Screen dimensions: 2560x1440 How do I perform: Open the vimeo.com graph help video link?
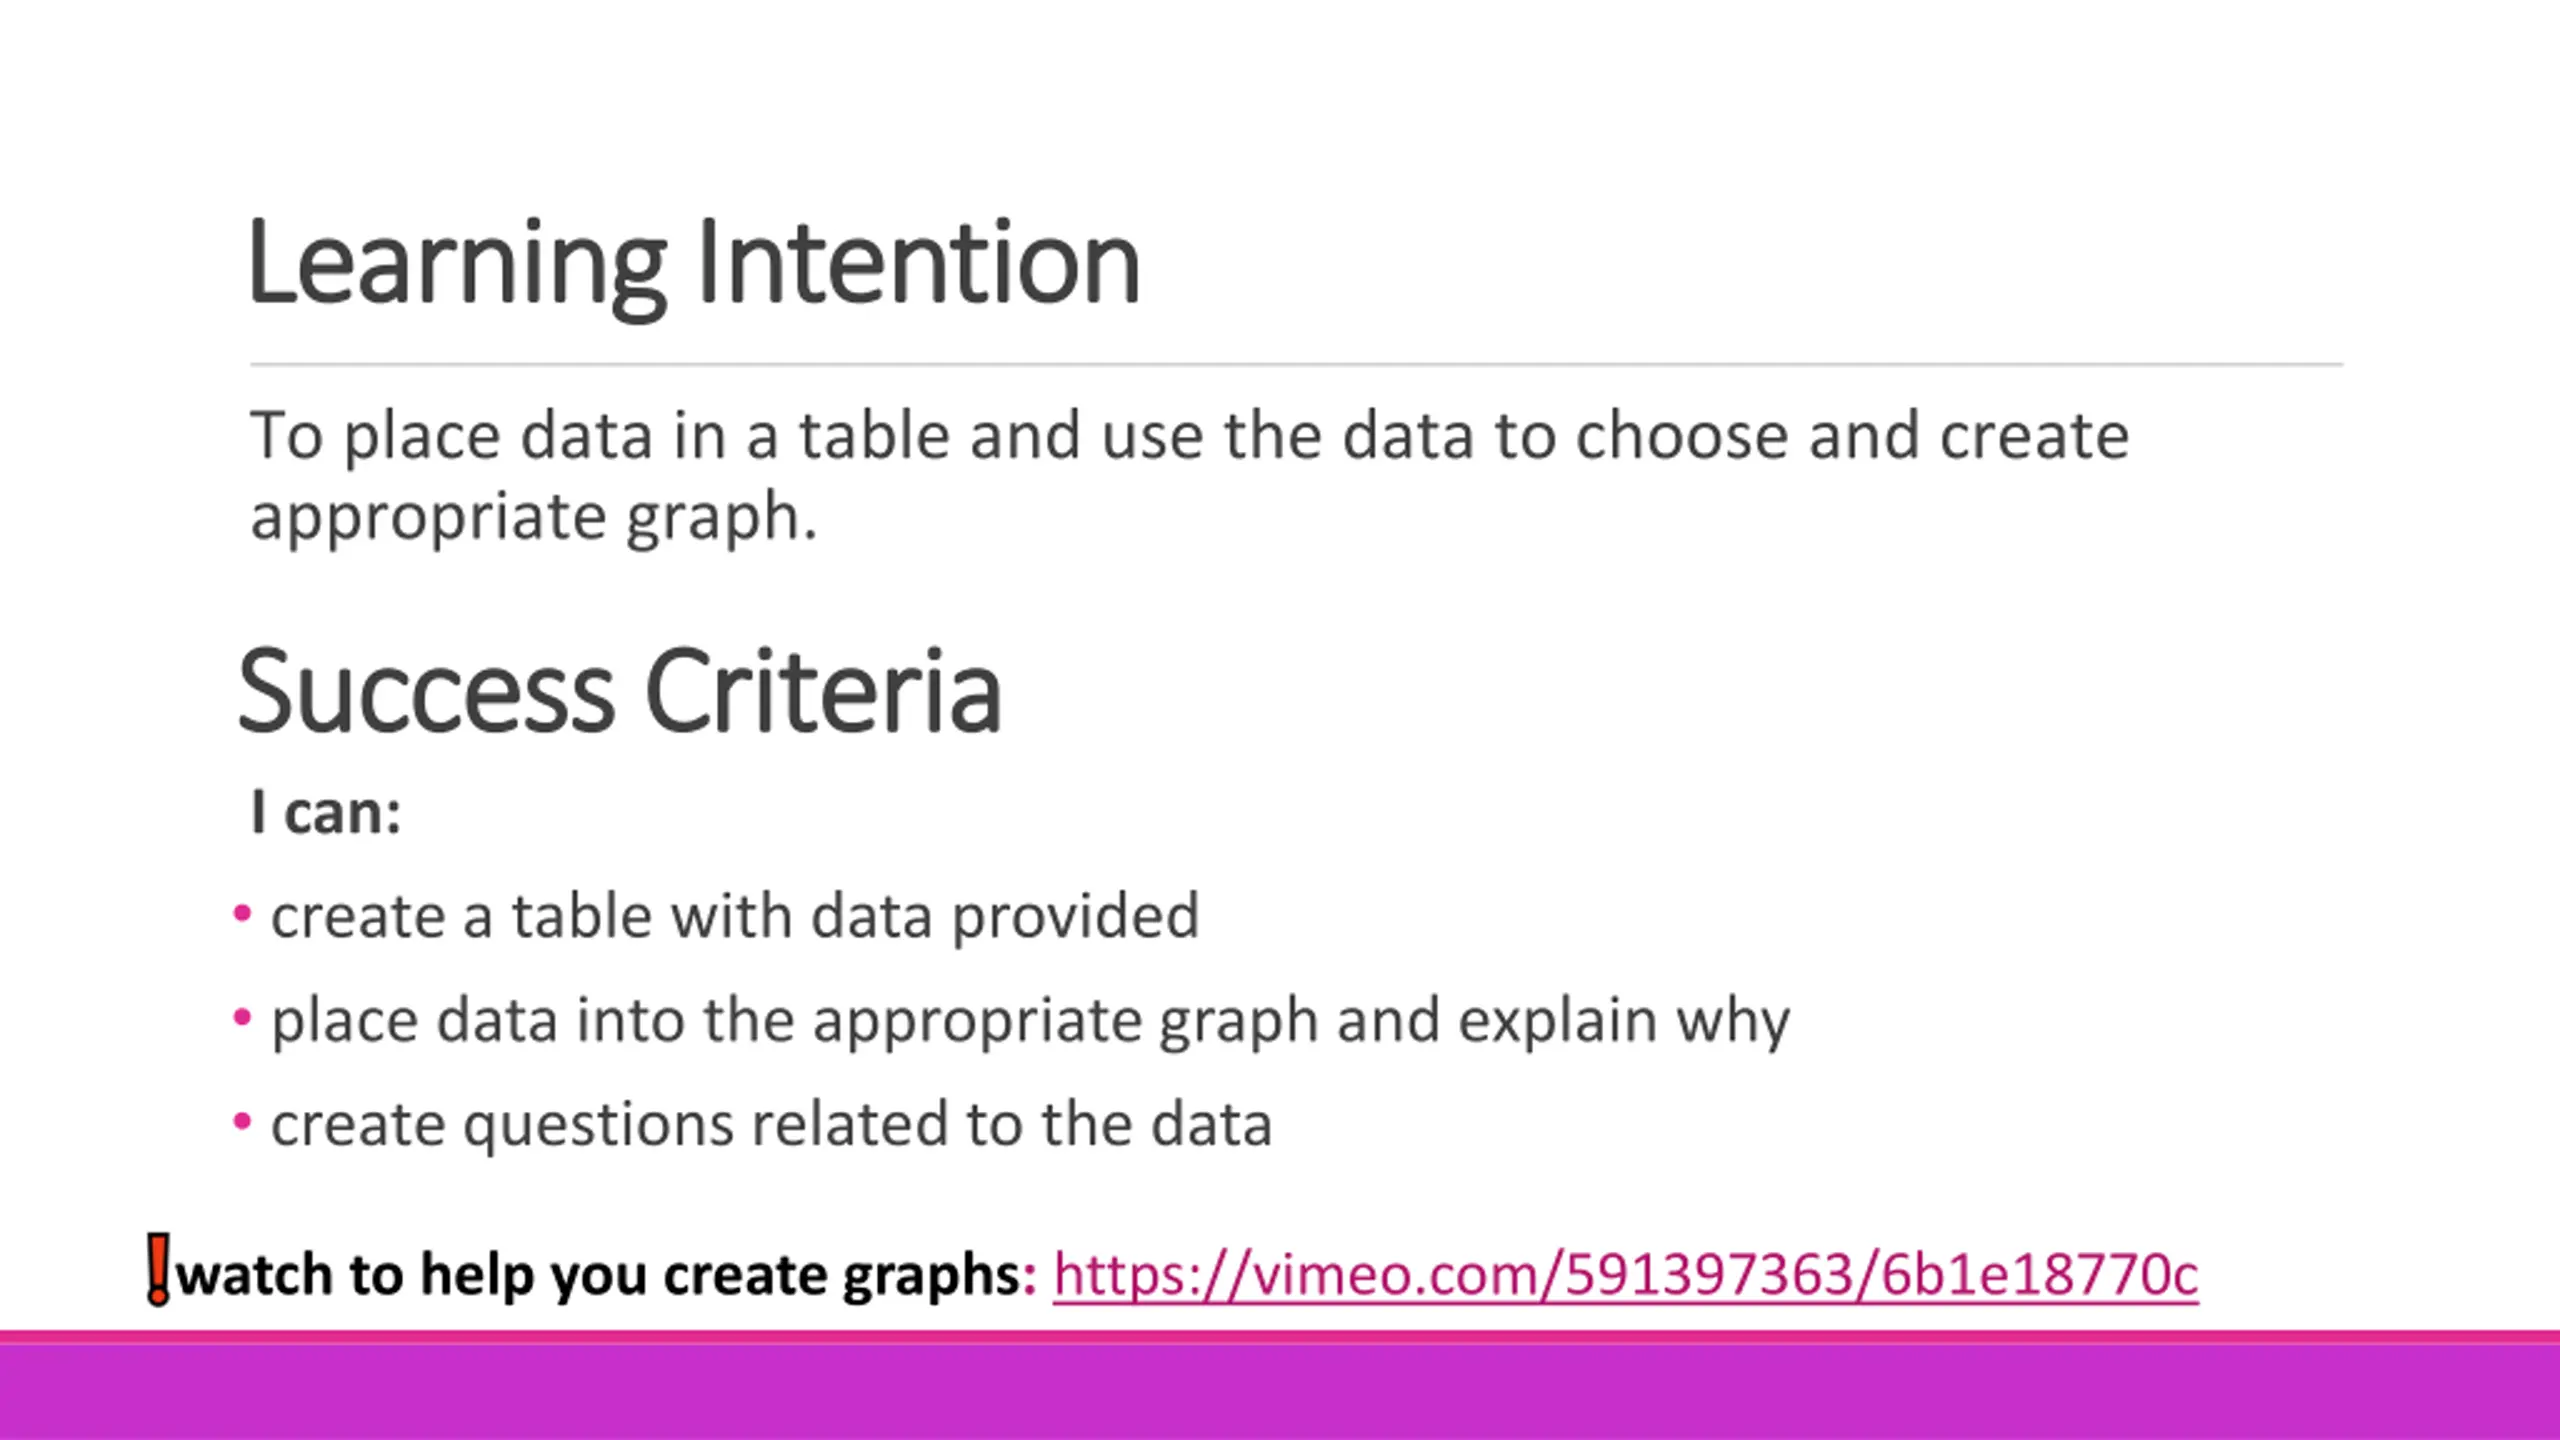click(1625, 1276)
